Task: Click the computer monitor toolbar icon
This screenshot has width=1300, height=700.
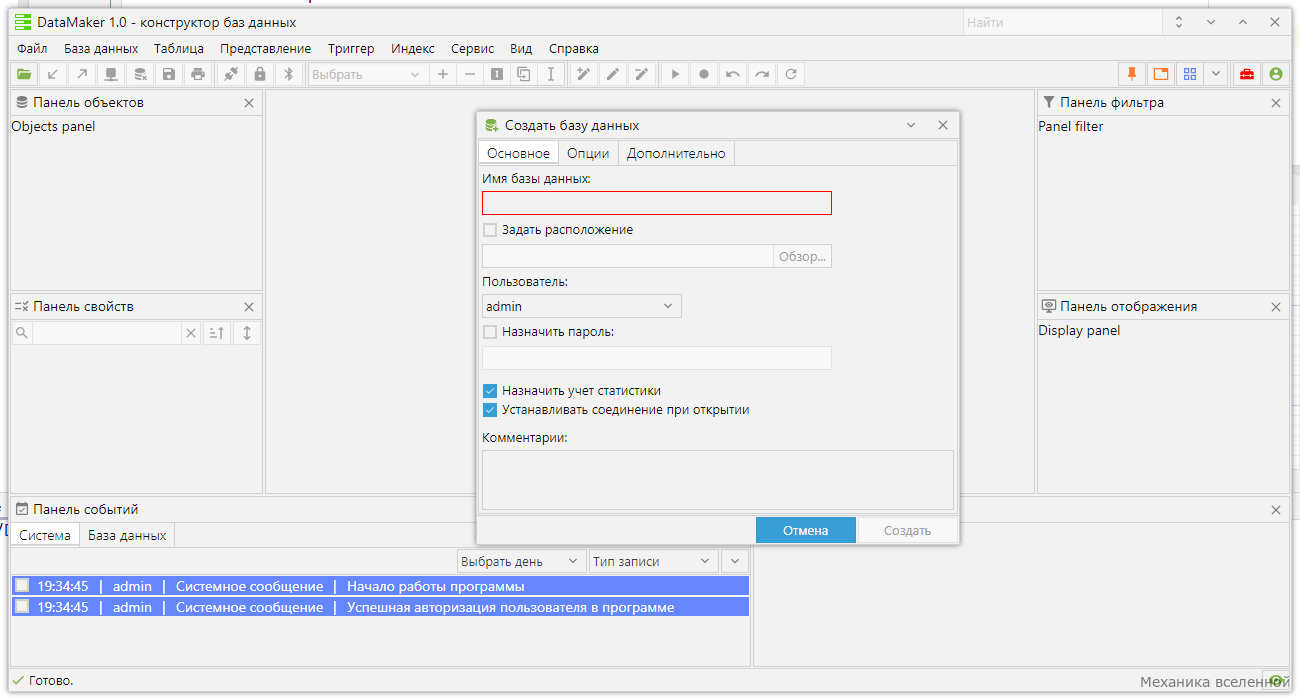Action: pyautogui.click(x=111, y=74)
